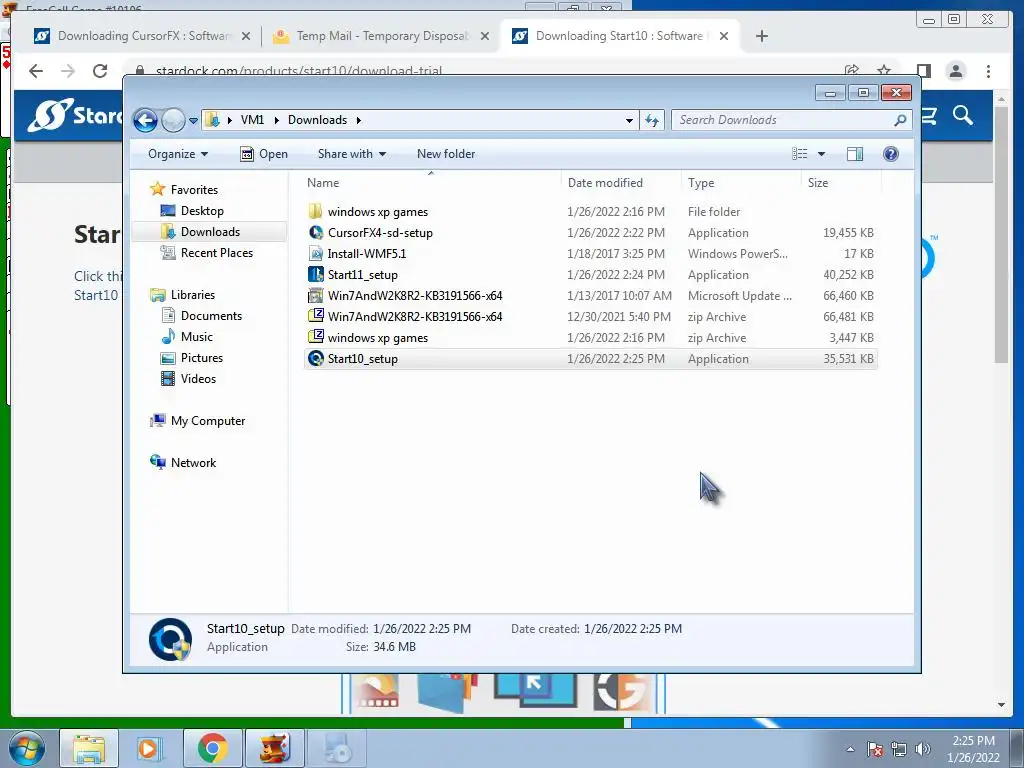Sort by Size column
1024x768 pixels.
[x=841, y=183]
